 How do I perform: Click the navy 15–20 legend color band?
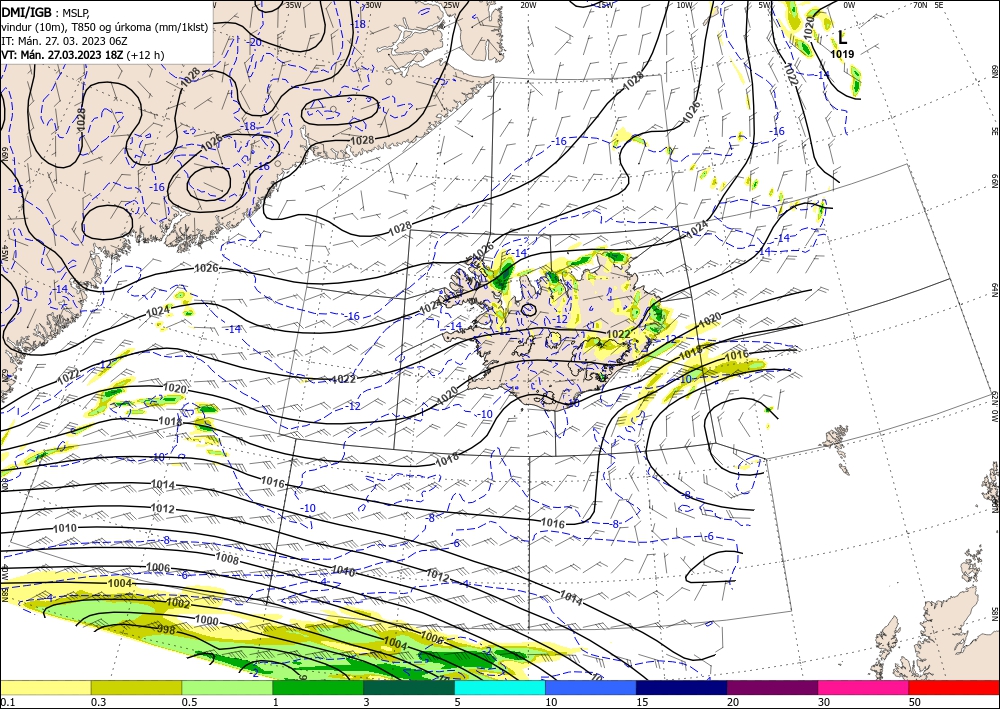pyautogui.click(x=681, y=687)
